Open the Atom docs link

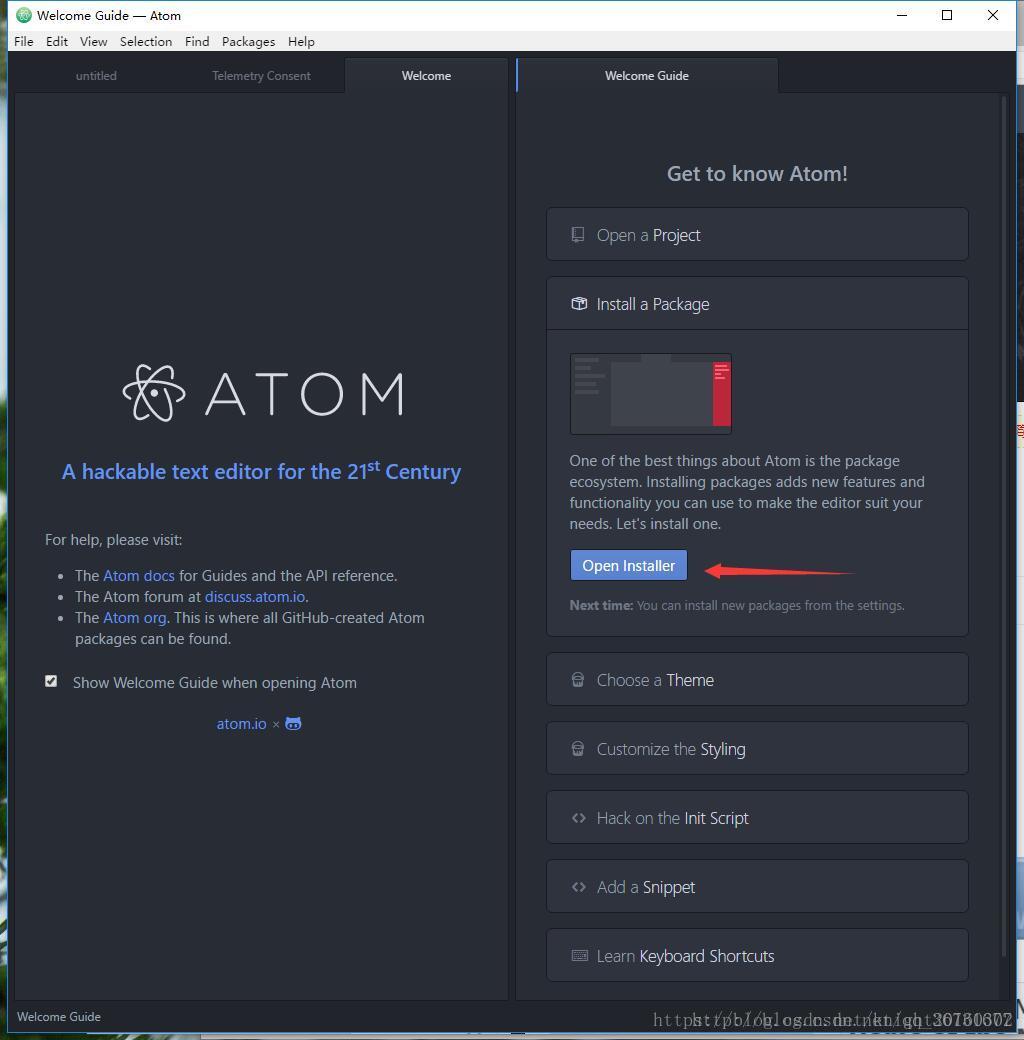click(139, 576)
